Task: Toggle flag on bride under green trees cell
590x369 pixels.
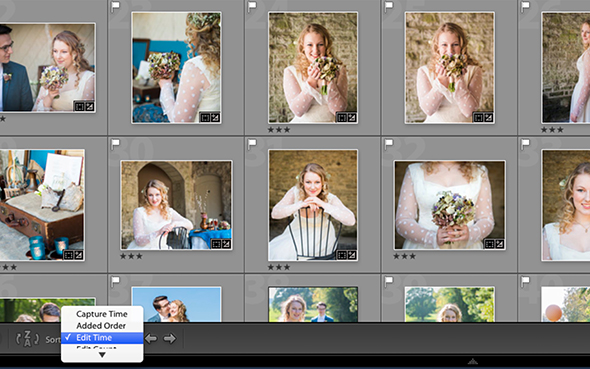Action: click(389, 281)
